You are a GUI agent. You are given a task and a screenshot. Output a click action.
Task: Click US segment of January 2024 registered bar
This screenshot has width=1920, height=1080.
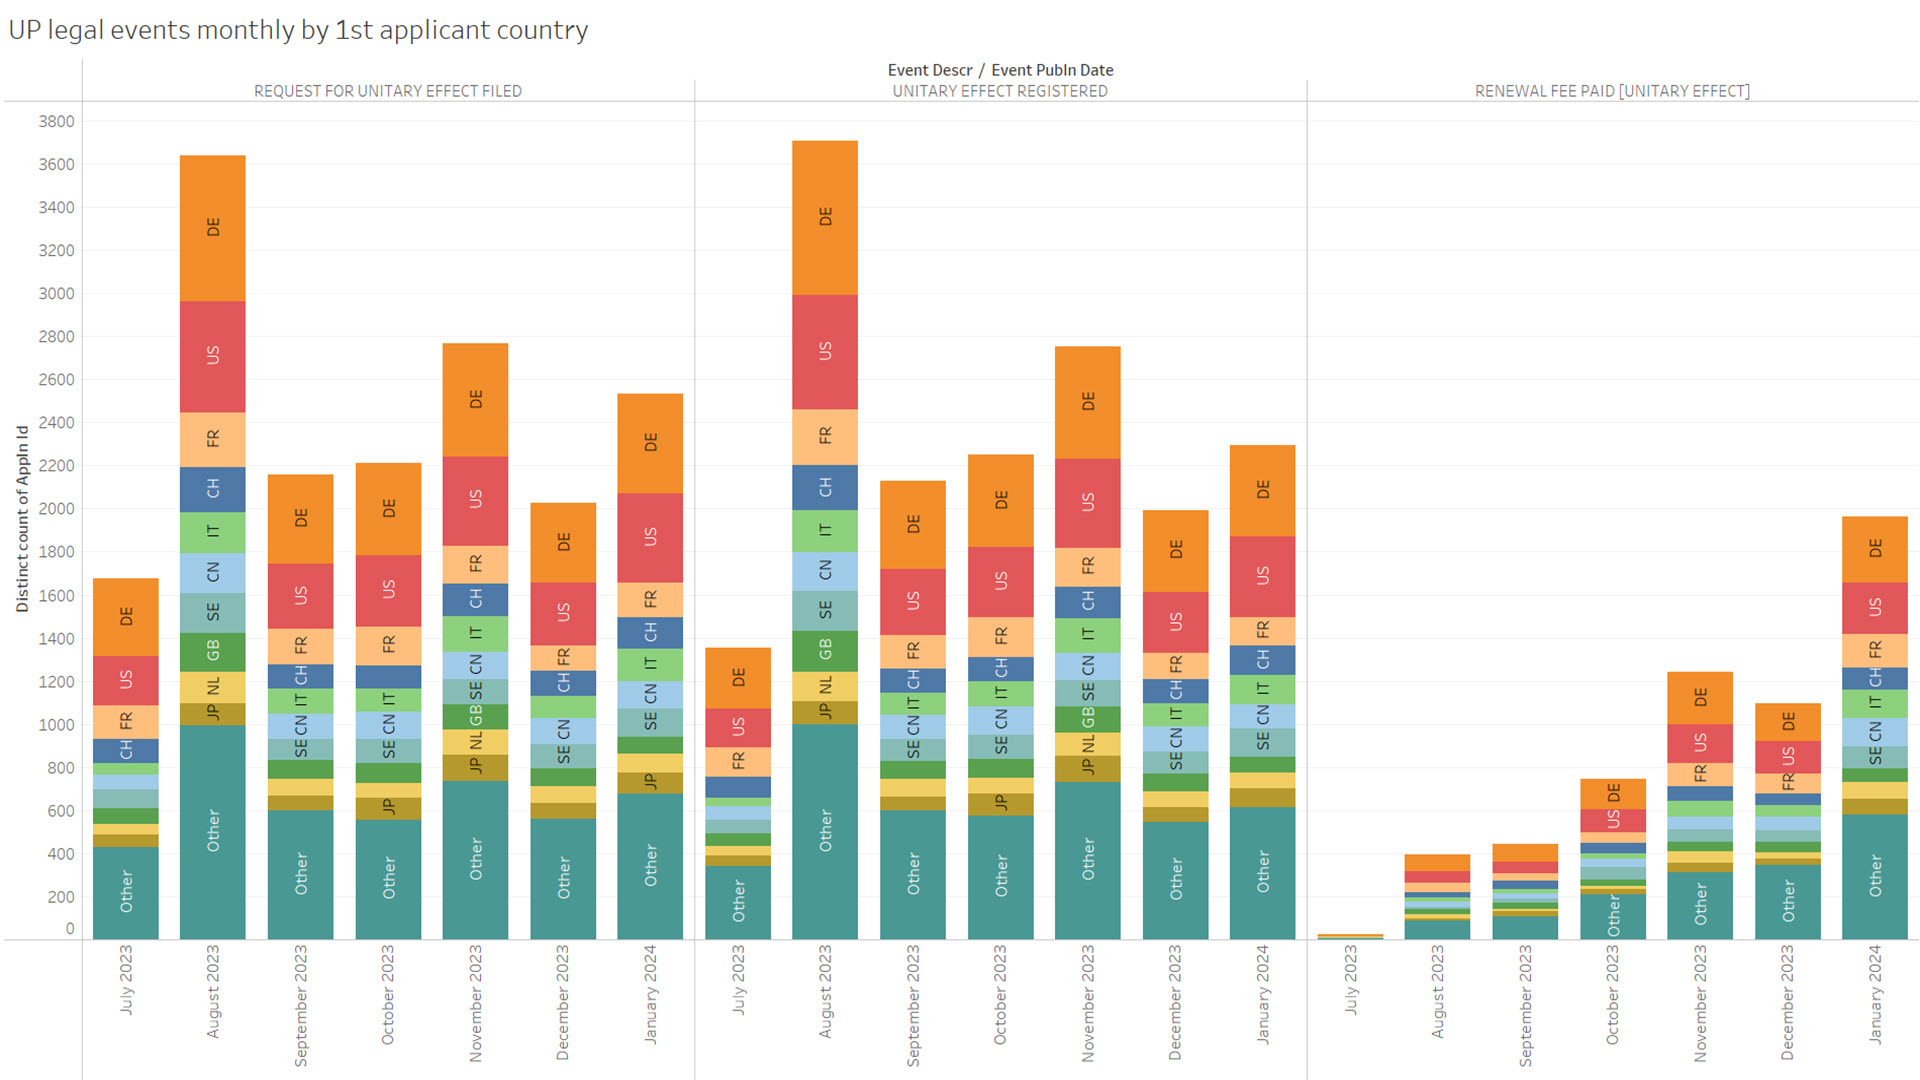[x=1262, y=576]
